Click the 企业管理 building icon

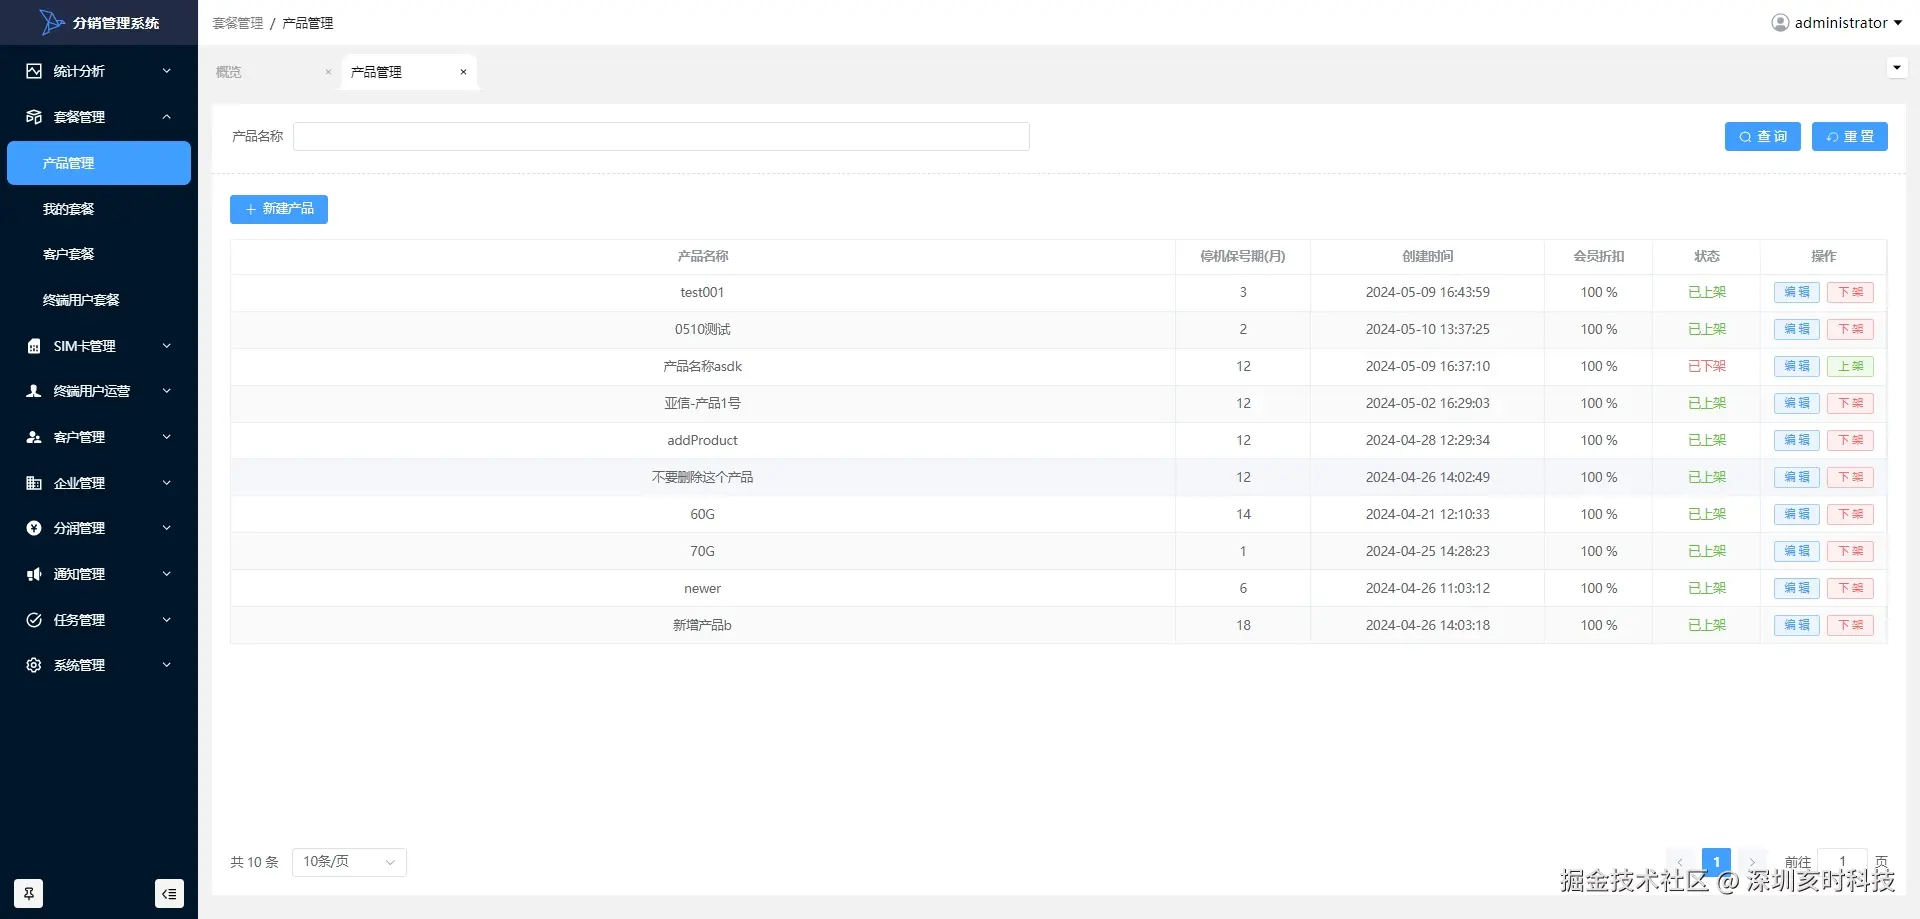click(34, 483)
